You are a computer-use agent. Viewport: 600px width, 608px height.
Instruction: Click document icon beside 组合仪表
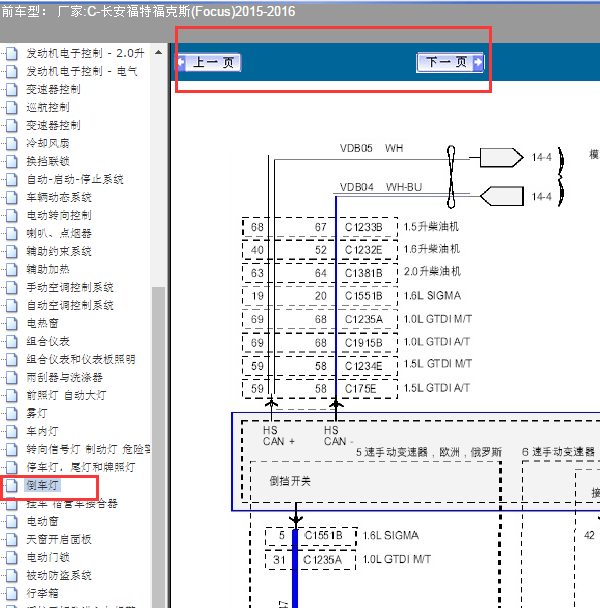pyautogui.click(x=12, y=341)
